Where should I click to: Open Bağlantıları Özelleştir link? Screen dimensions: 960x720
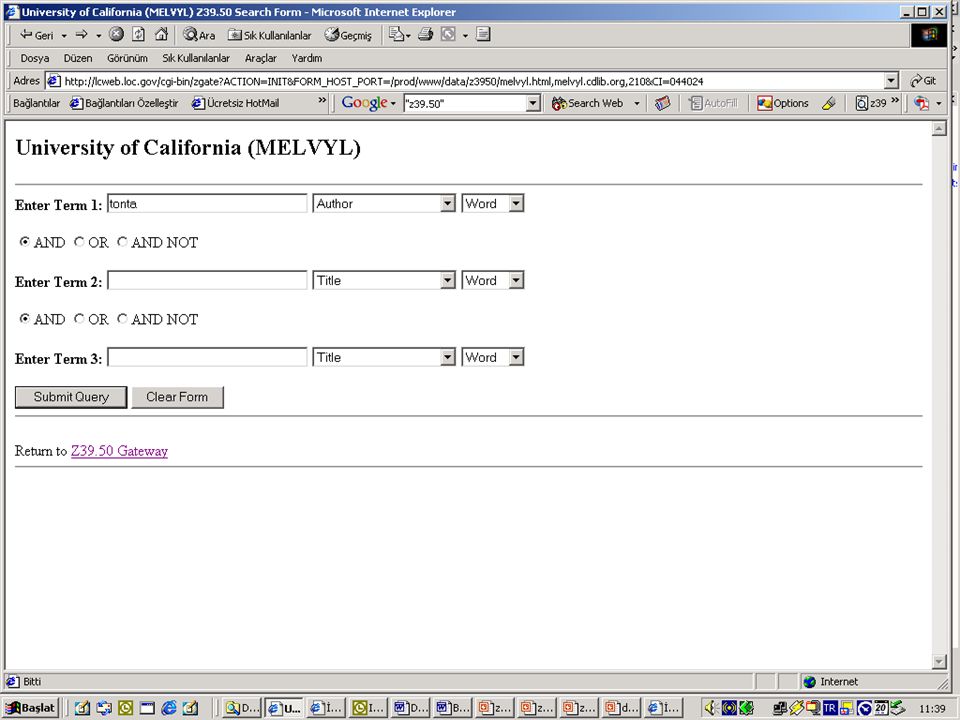click(124, 103)
